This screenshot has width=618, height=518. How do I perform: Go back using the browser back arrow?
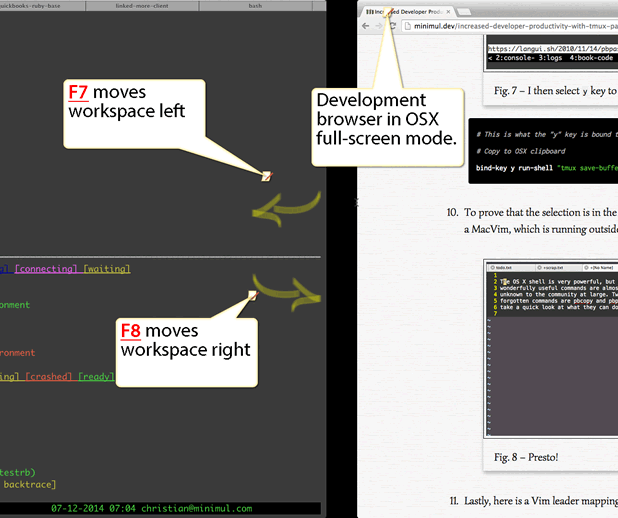[365, 26]
